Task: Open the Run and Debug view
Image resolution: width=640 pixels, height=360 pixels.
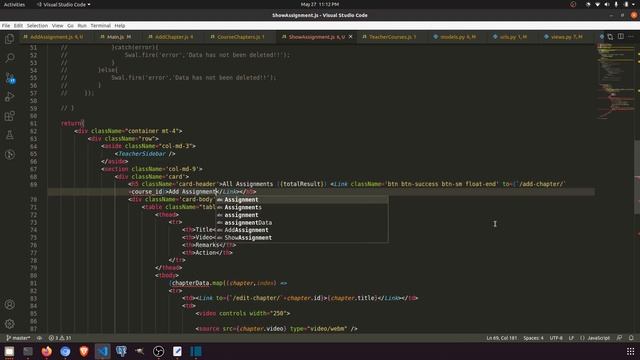Action: 9,97
